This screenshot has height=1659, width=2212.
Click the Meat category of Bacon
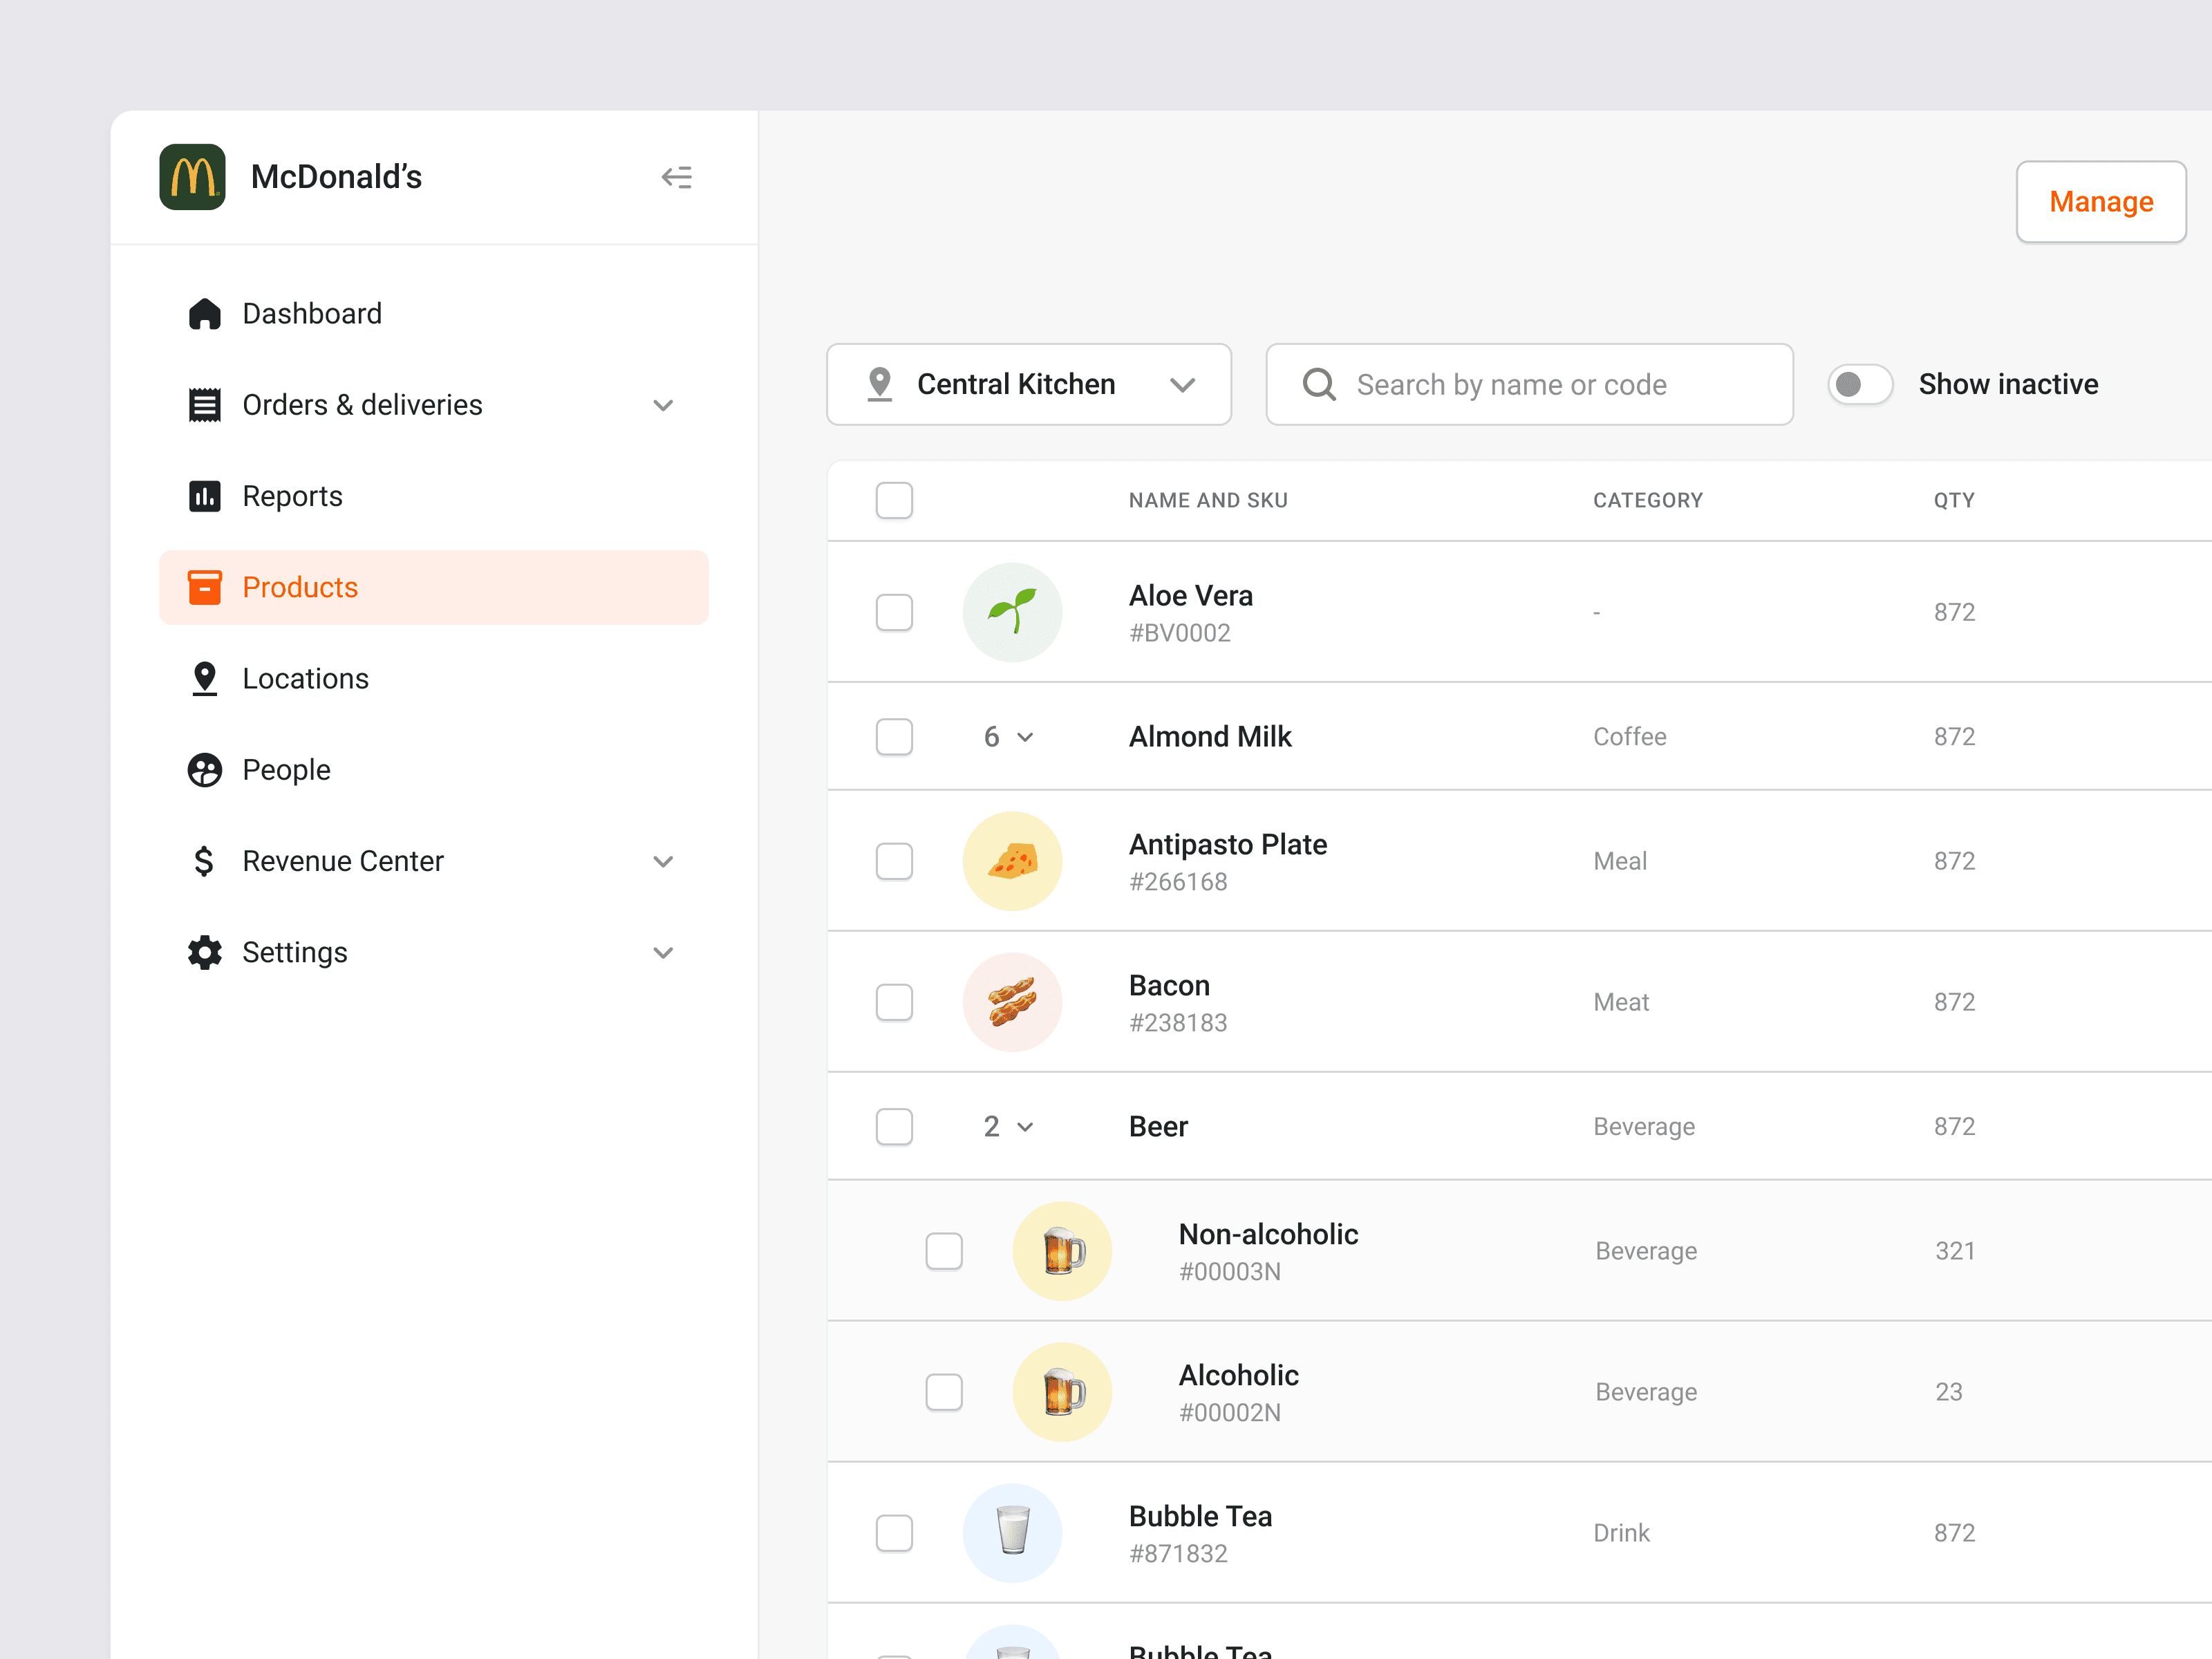tap(1621, 1002)
